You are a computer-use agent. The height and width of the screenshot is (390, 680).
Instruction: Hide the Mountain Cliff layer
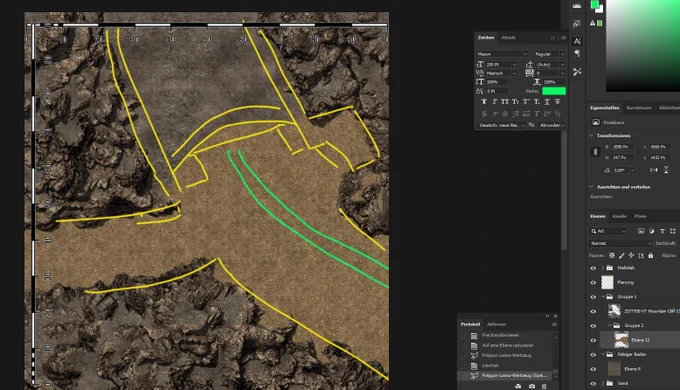click(x=593, y=311)
